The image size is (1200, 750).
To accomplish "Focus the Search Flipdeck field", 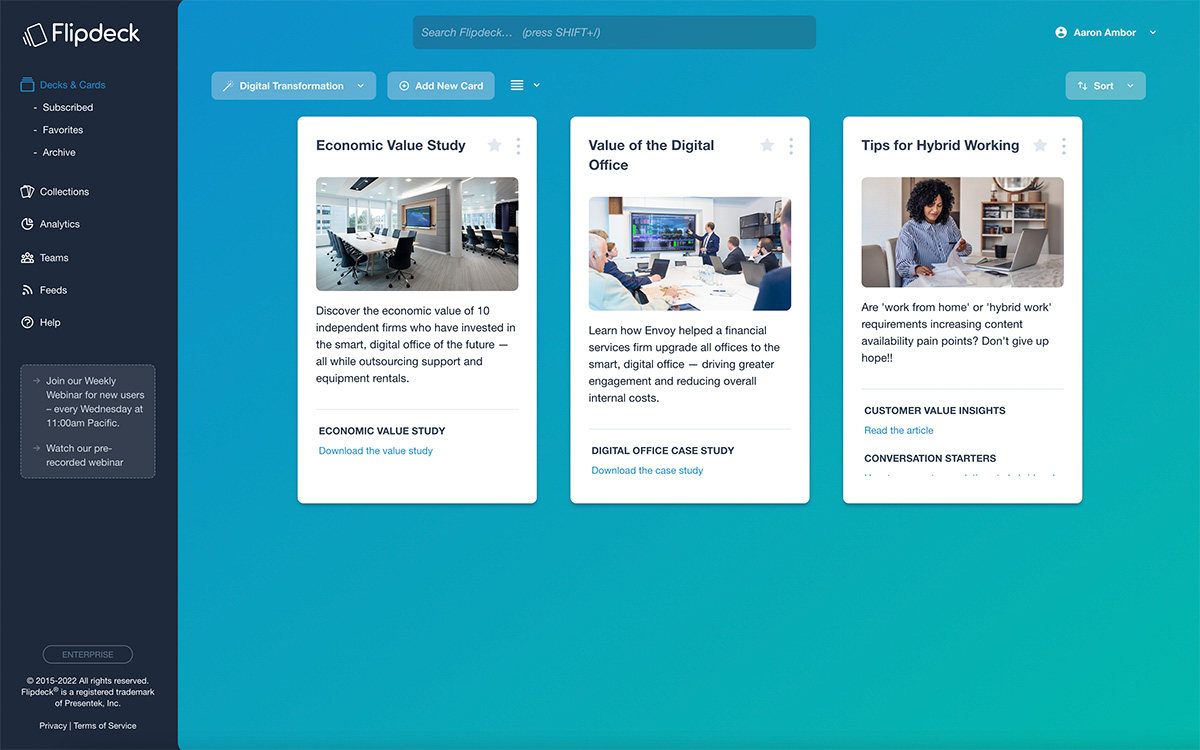I will click(x=614, y=32).
